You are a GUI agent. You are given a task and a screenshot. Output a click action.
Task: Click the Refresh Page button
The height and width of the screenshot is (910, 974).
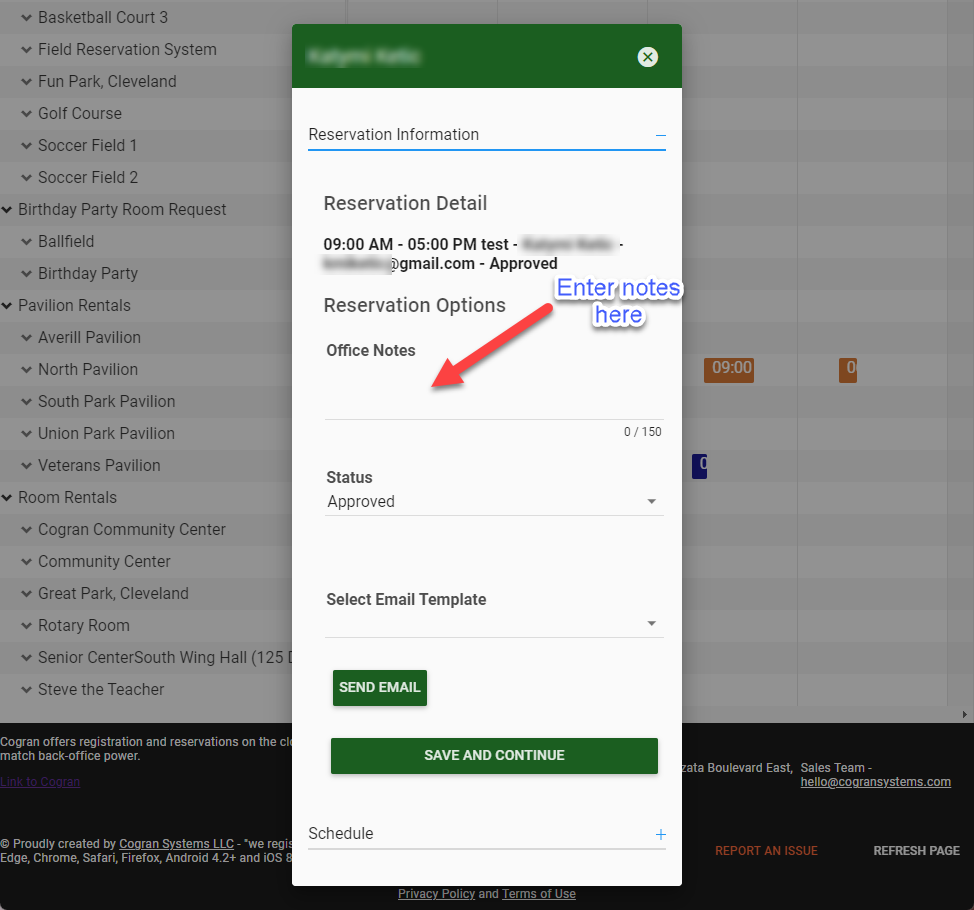tap(916, 851)
